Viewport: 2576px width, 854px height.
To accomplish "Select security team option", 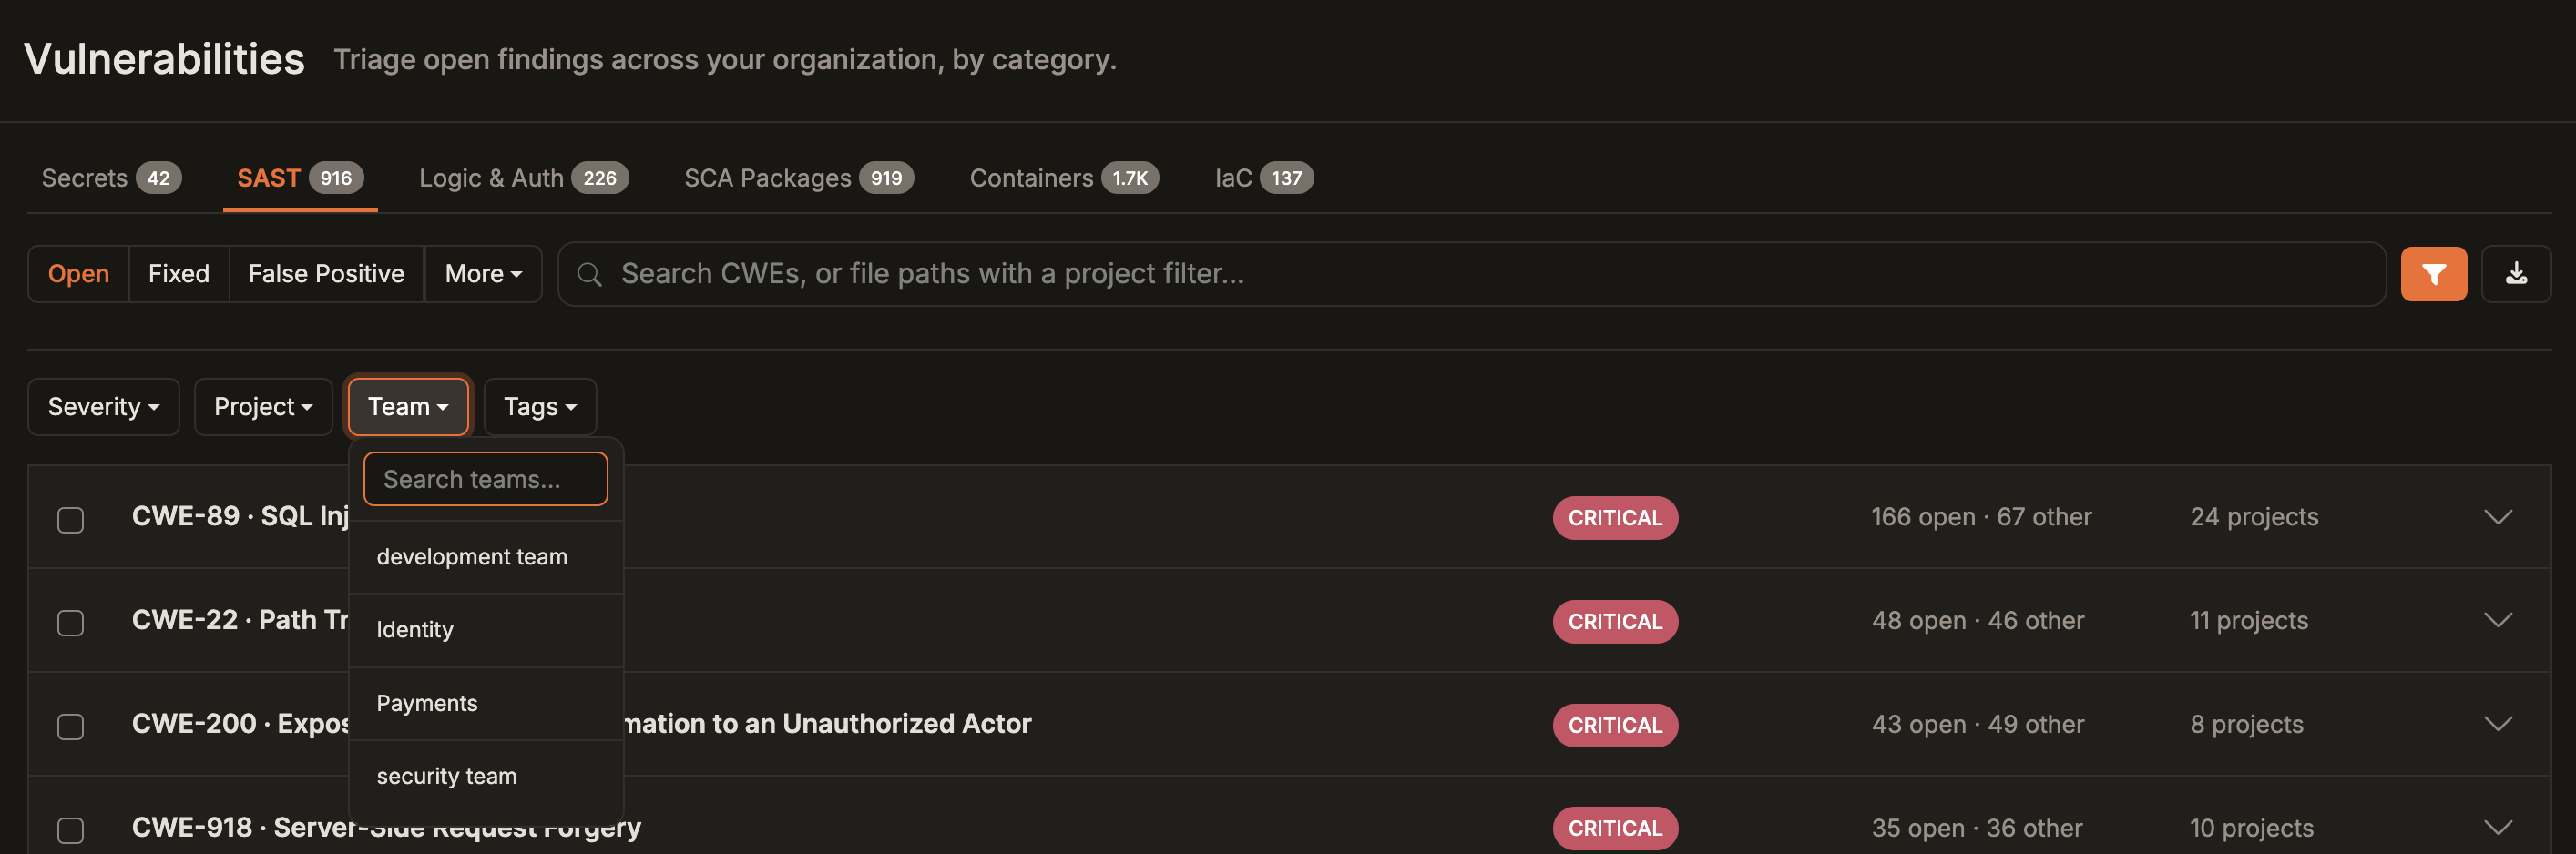I will coord(486,776).
